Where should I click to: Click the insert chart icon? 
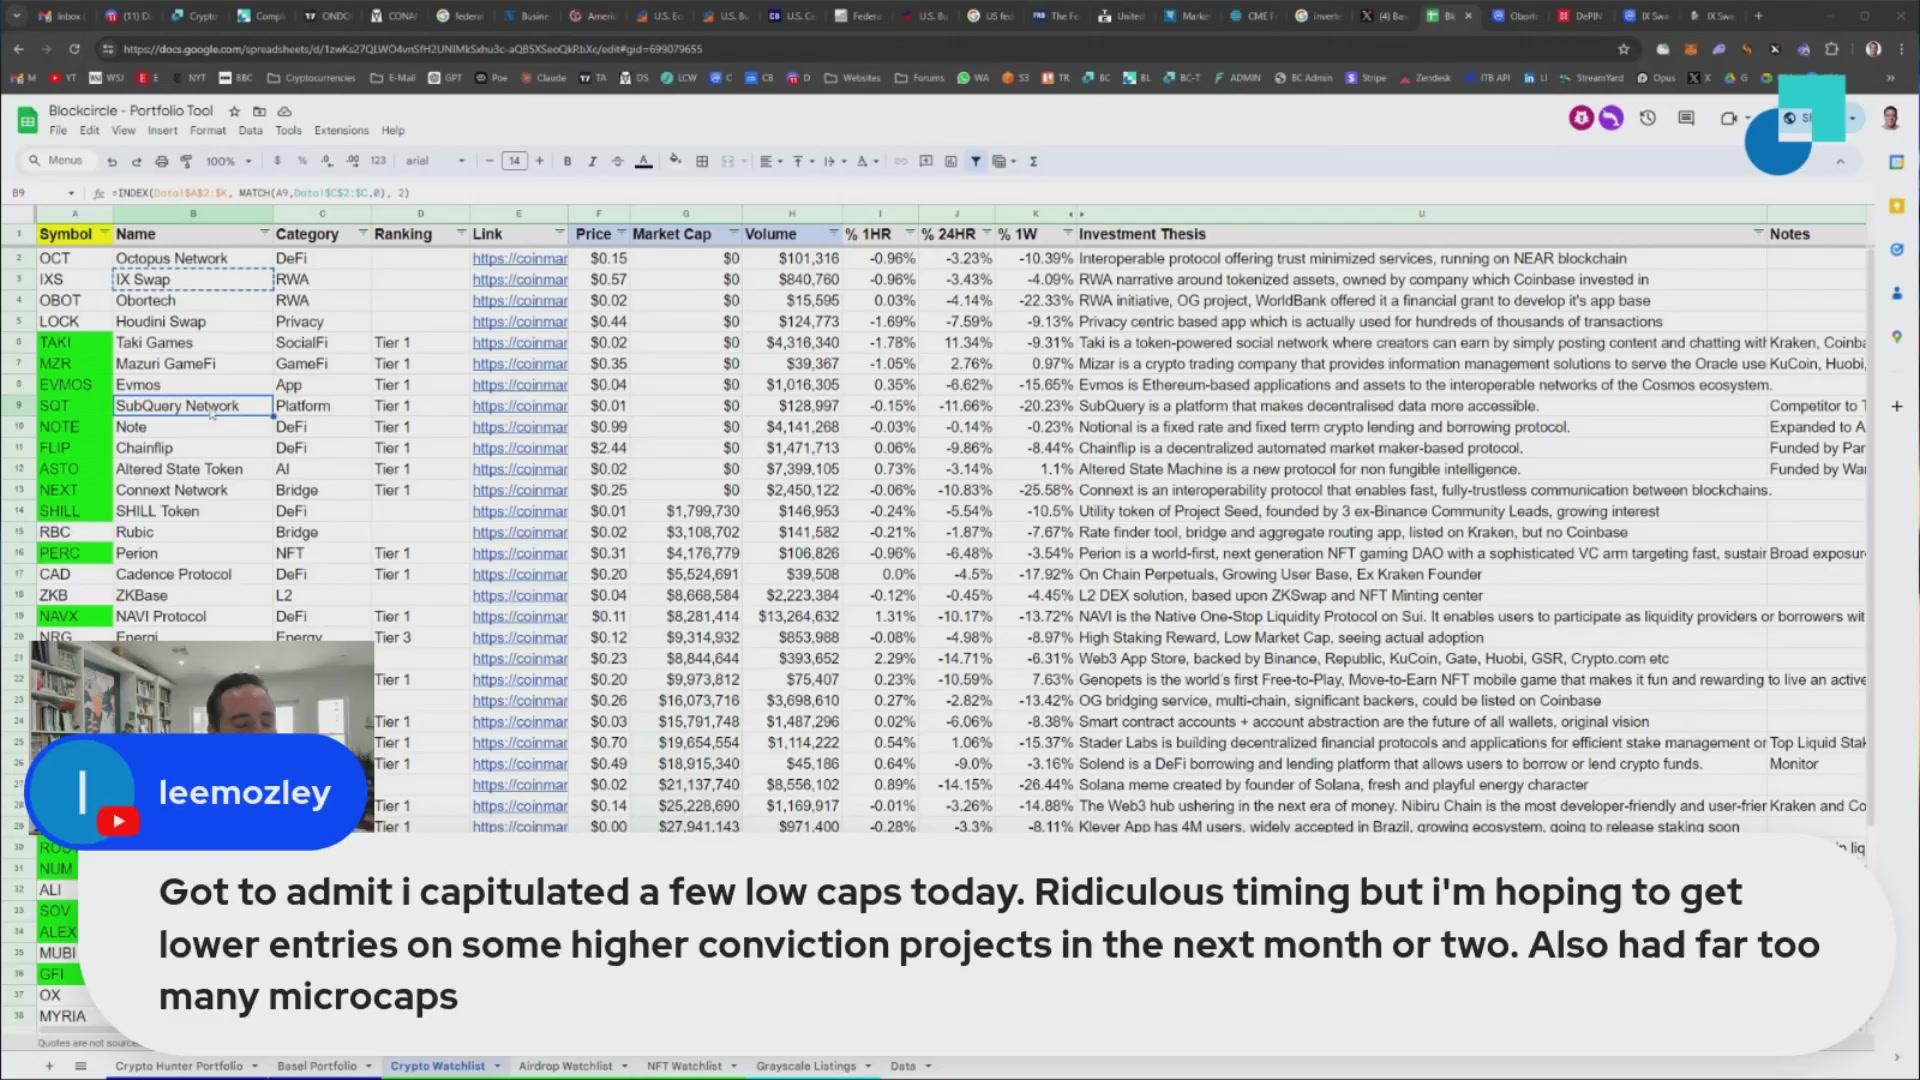click(x=950, y=161)
